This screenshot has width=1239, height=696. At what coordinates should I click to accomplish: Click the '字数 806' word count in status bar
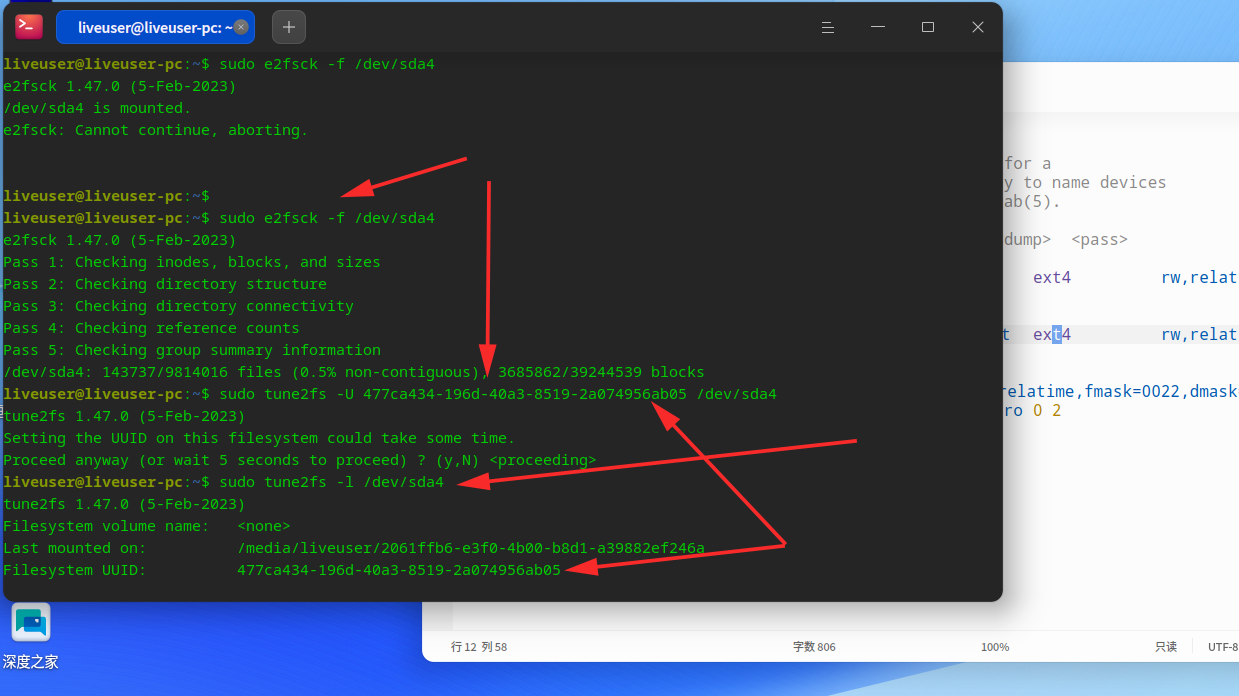814,647
